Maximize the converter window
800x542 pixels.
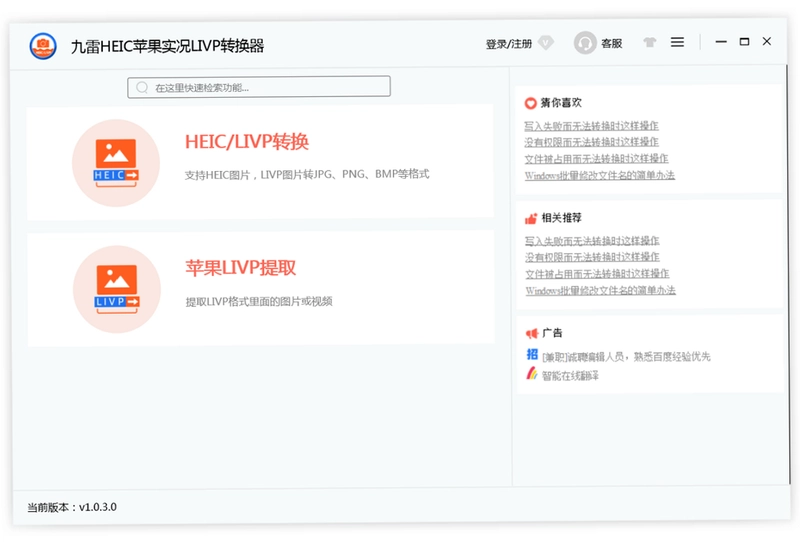[x=744, y=42]
